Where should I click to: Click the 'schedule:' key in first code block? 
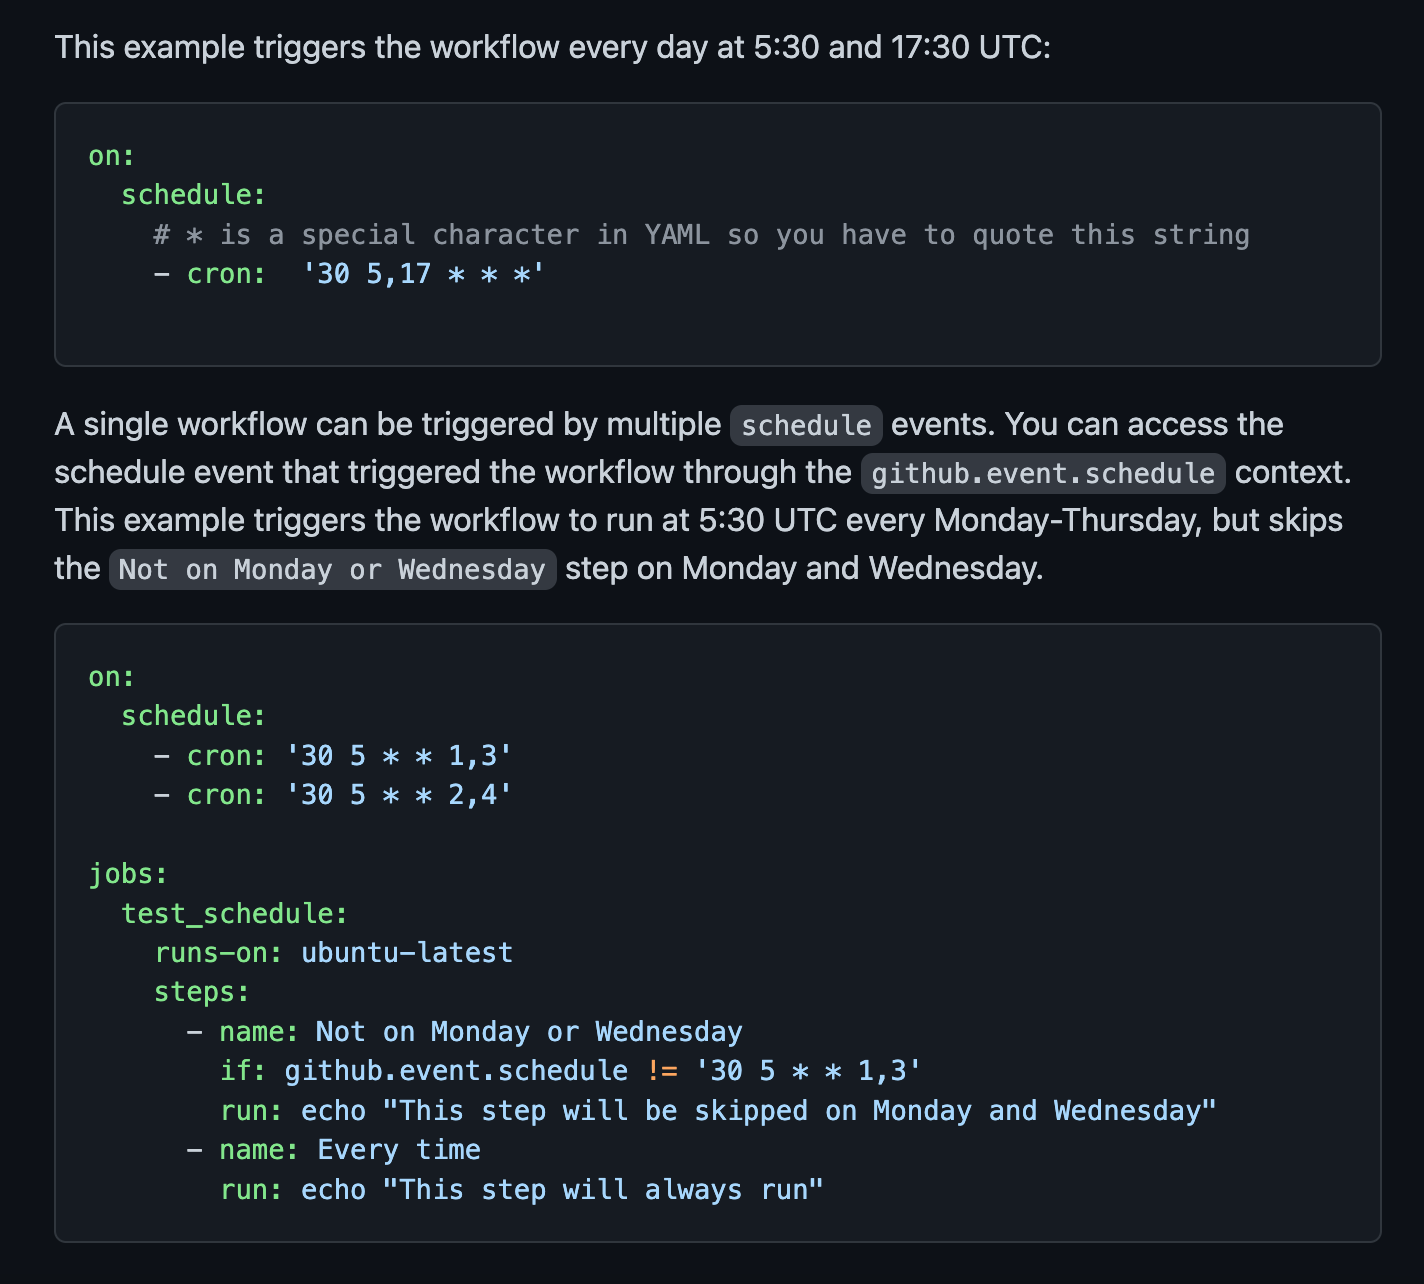click(x=194, y=195)
